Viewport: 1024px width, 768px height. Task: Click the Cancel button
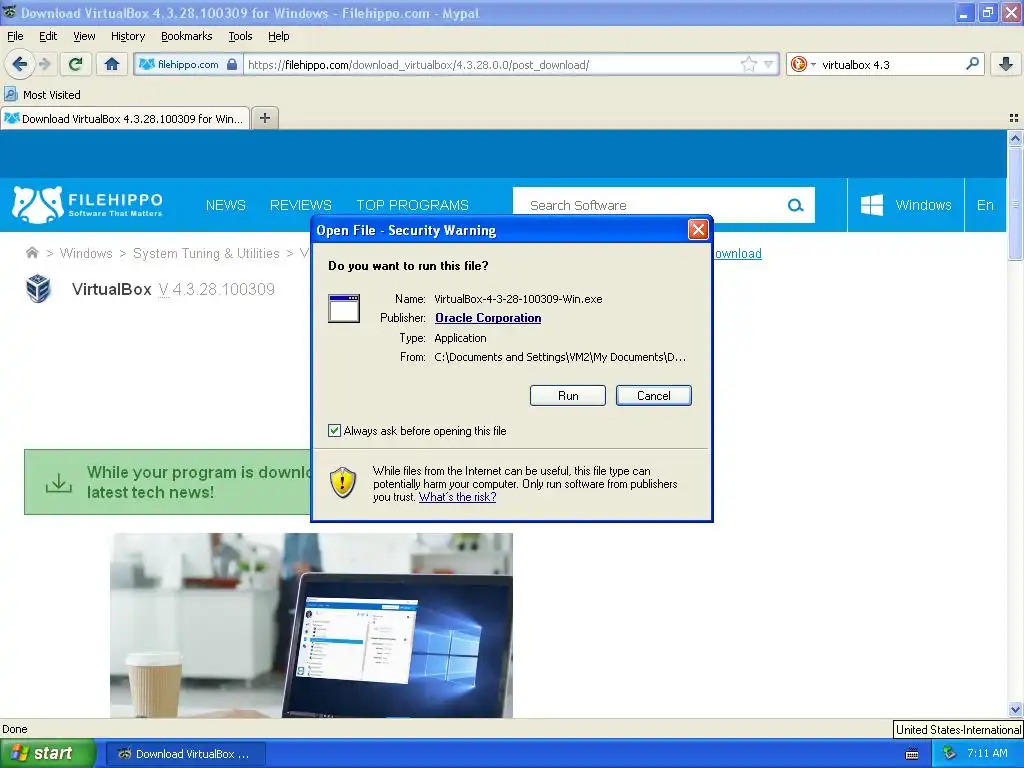[x=653, y=396]
